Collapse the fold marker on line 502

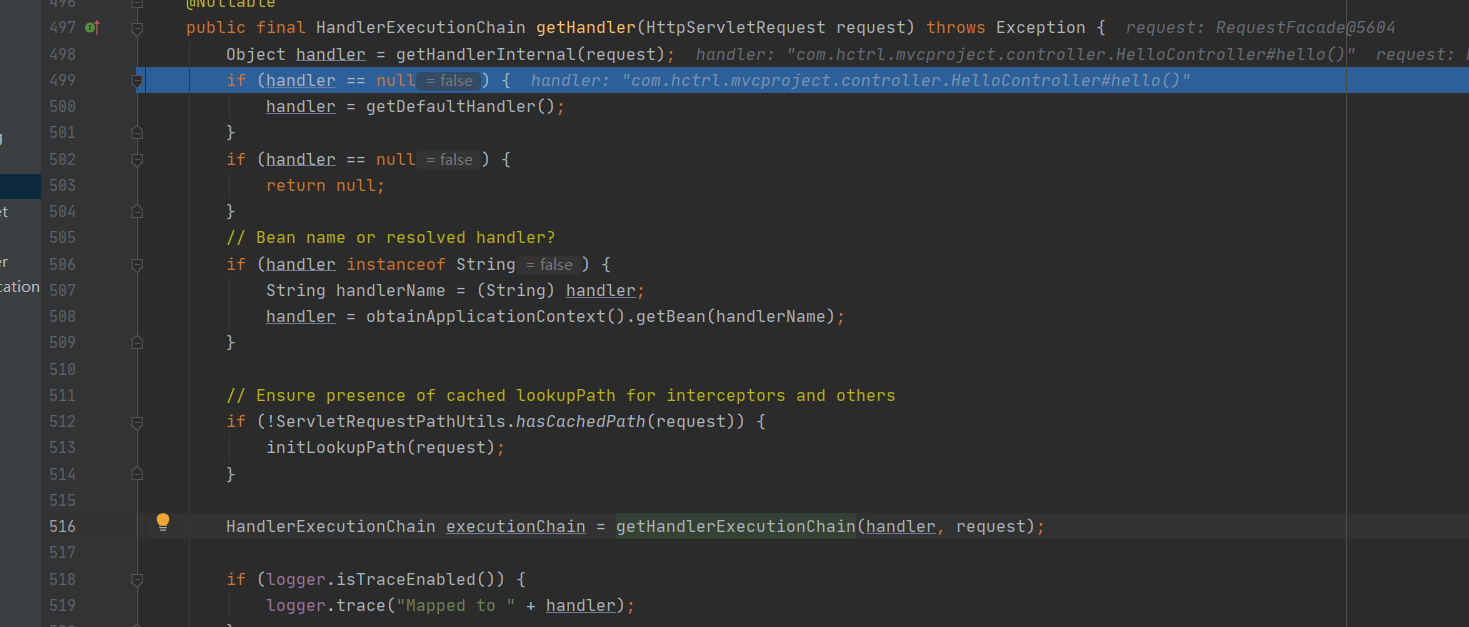pos(137,160)
